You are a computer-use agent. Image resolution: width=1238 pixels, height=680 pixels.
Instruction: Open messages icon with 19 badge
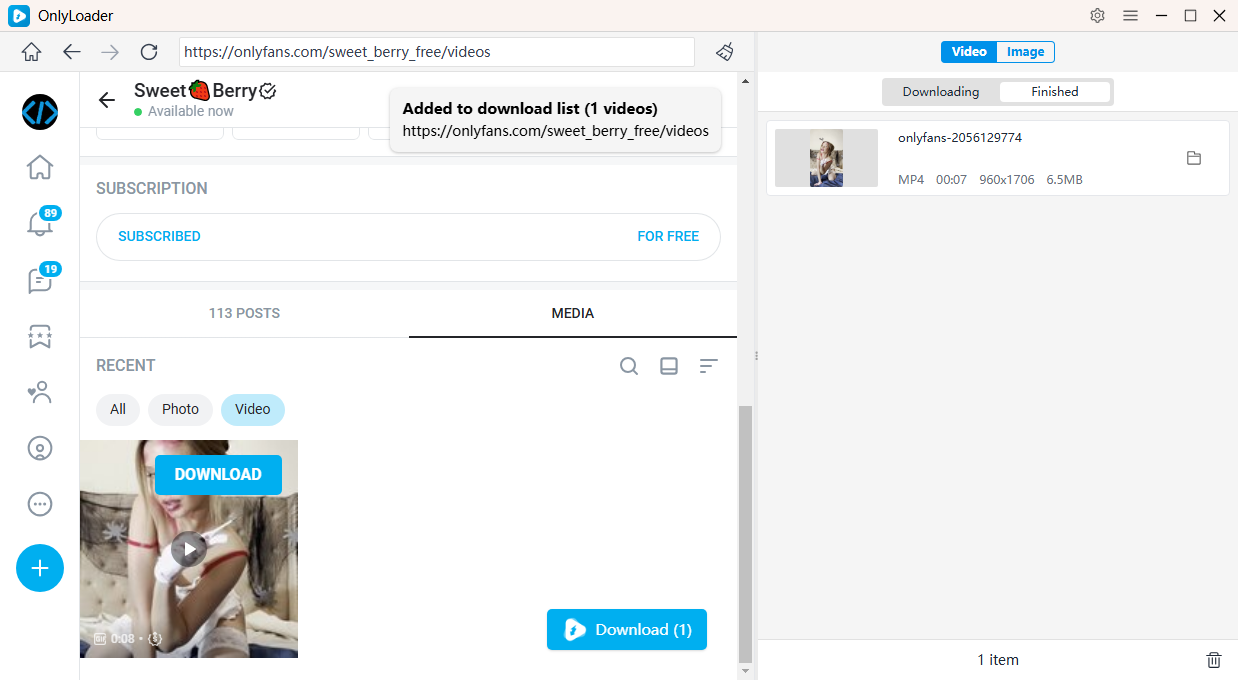click(x=40, y=279)
